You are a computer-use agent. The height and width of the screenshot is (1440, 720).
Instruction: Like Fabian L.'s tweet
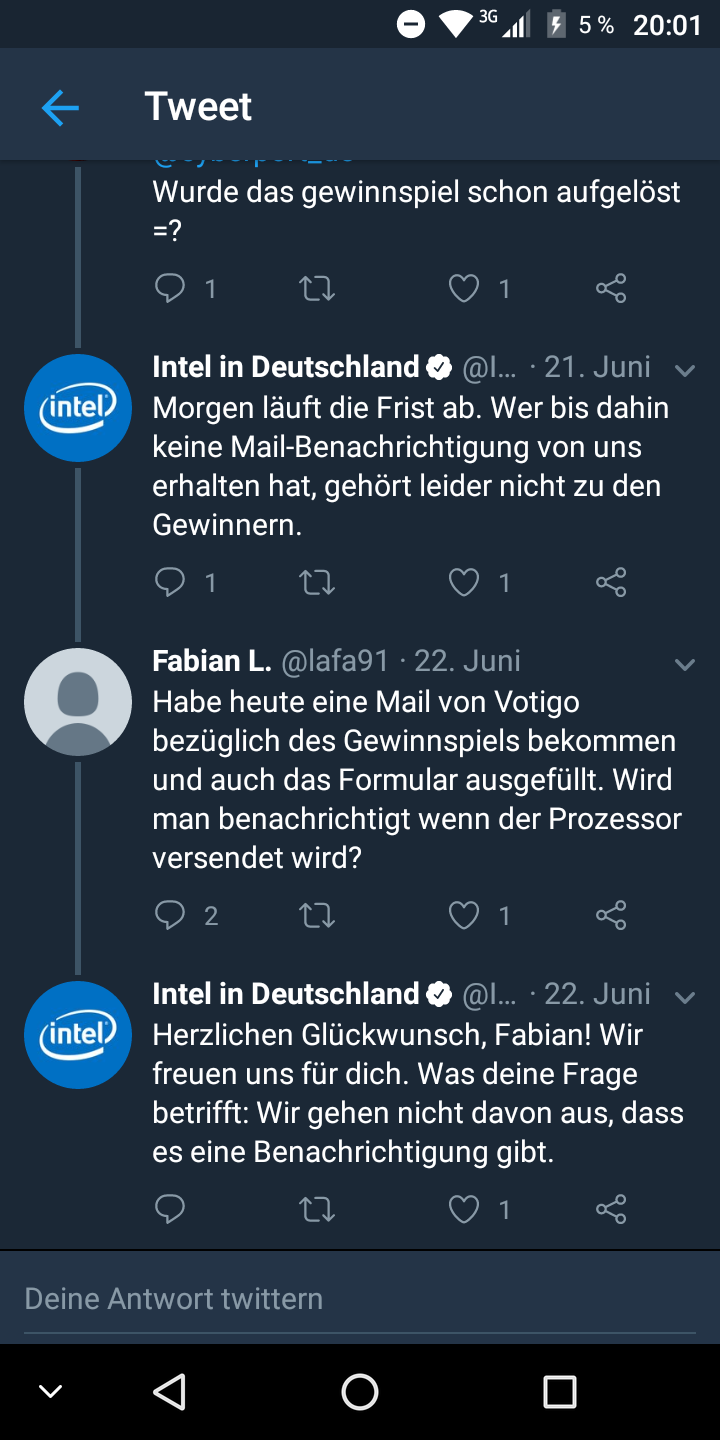(x=464, y=915)
